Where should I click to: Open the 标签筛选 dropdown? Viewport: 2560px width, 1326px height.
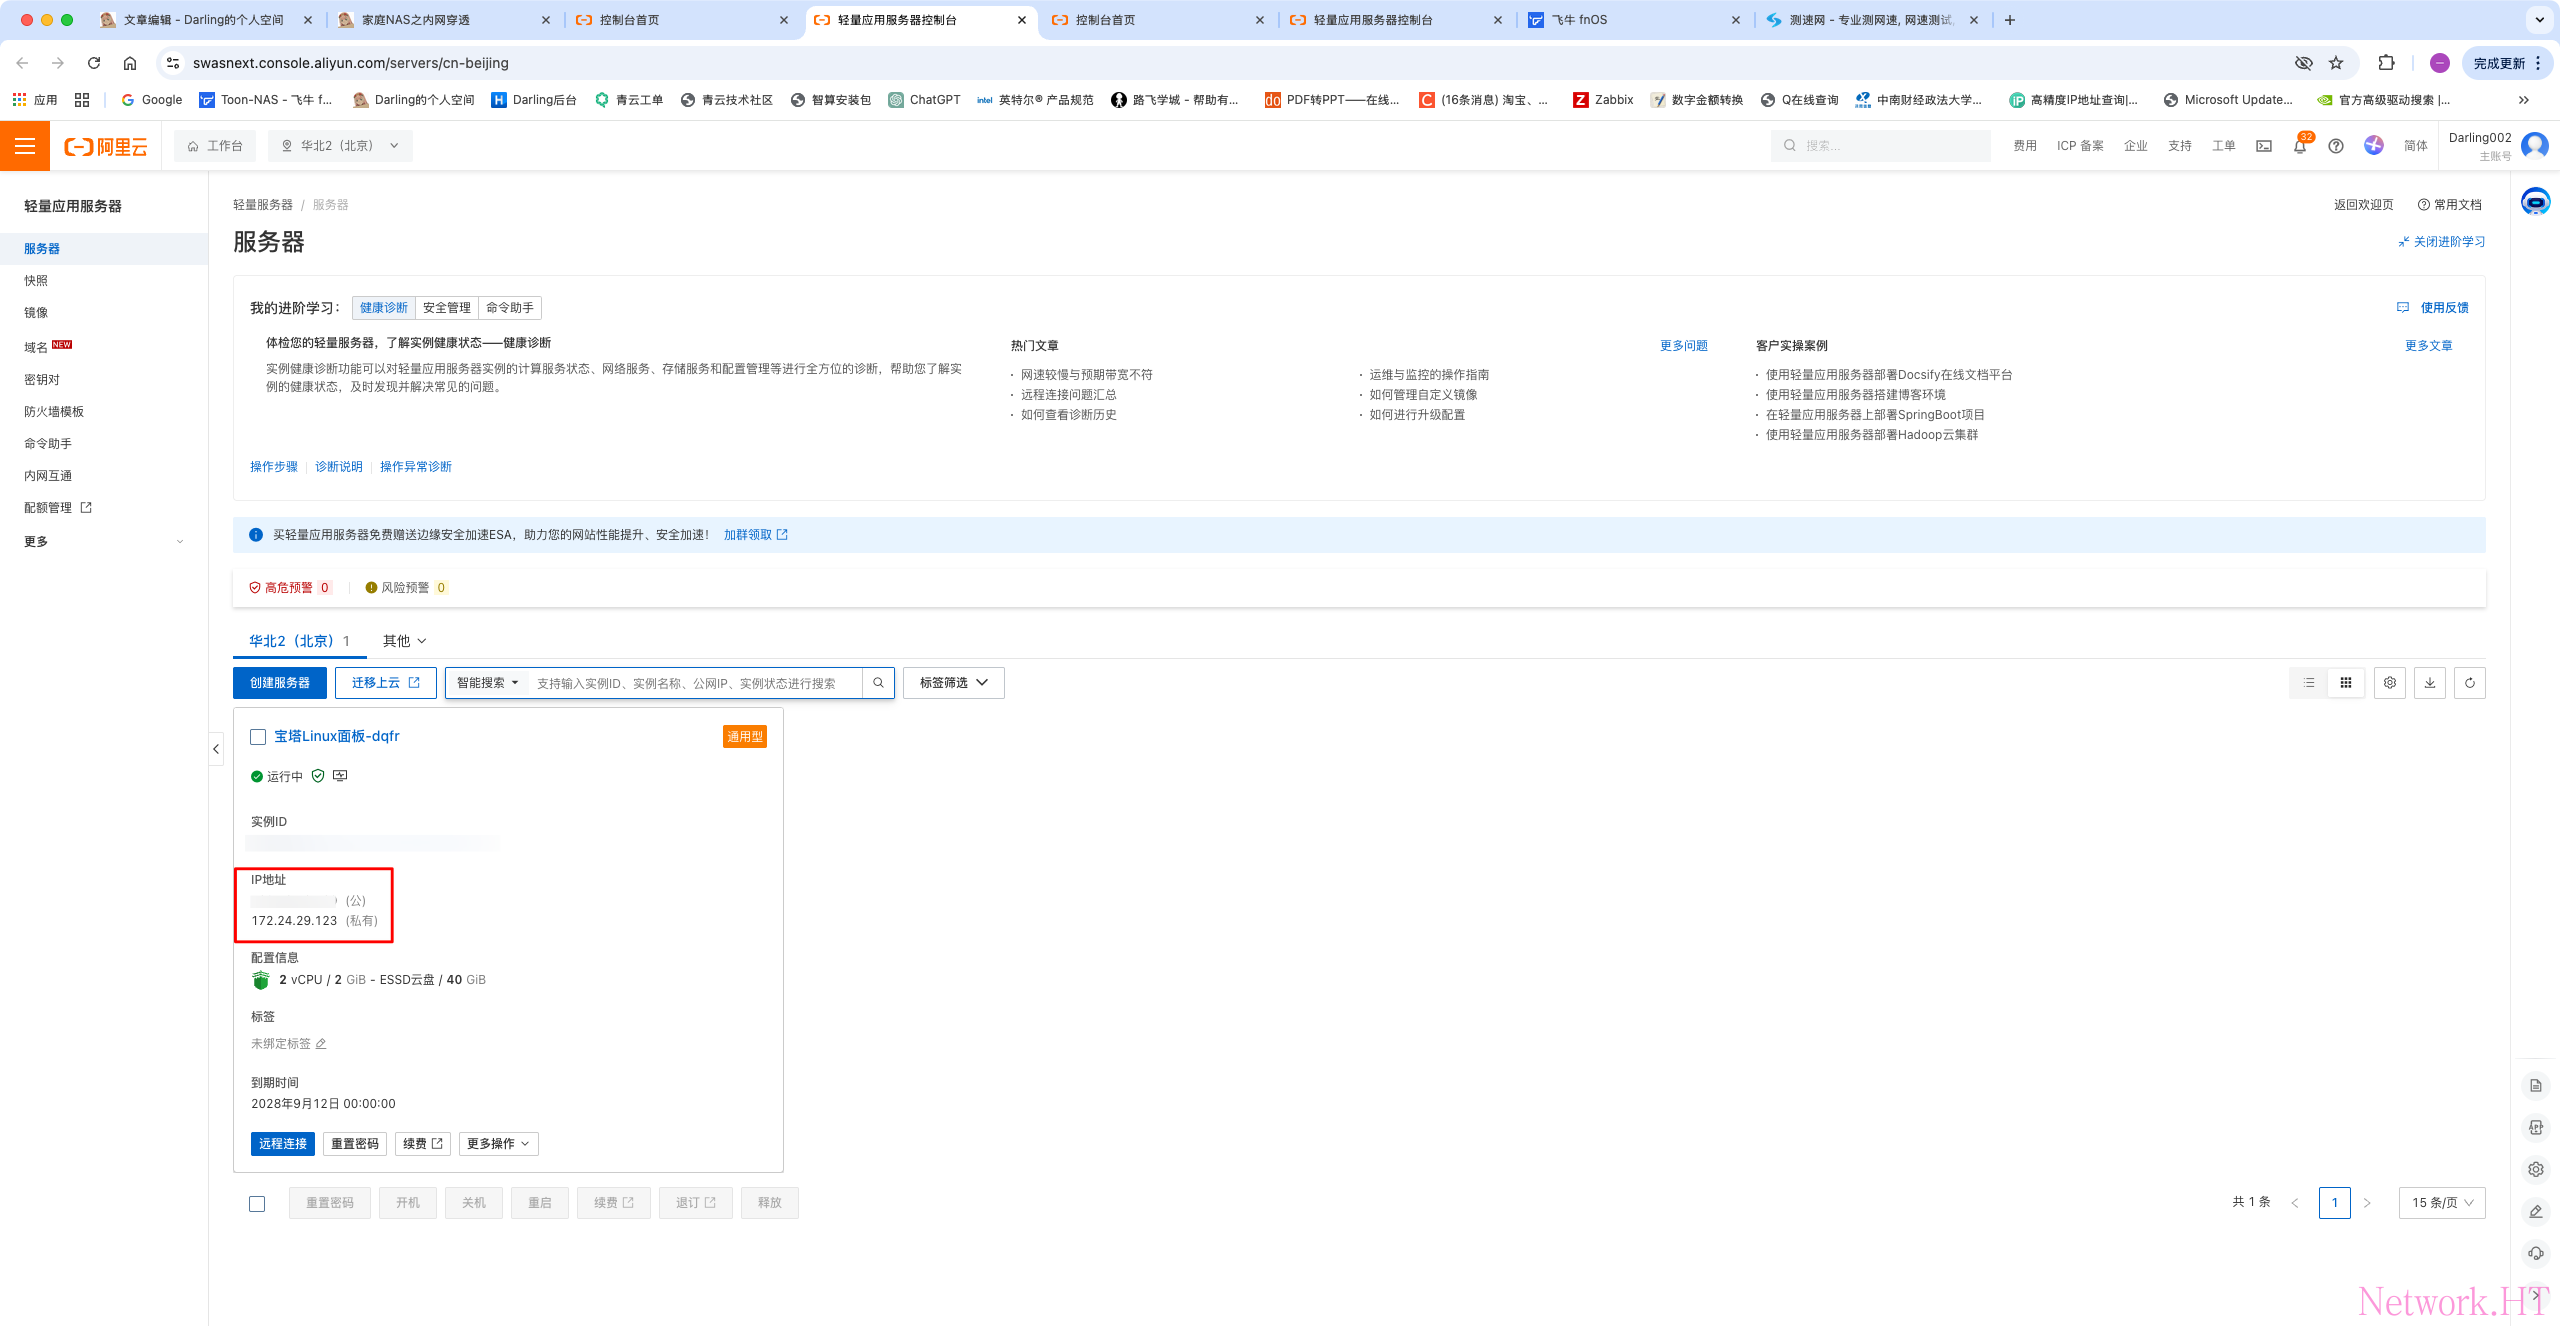[x=953, y=683]
